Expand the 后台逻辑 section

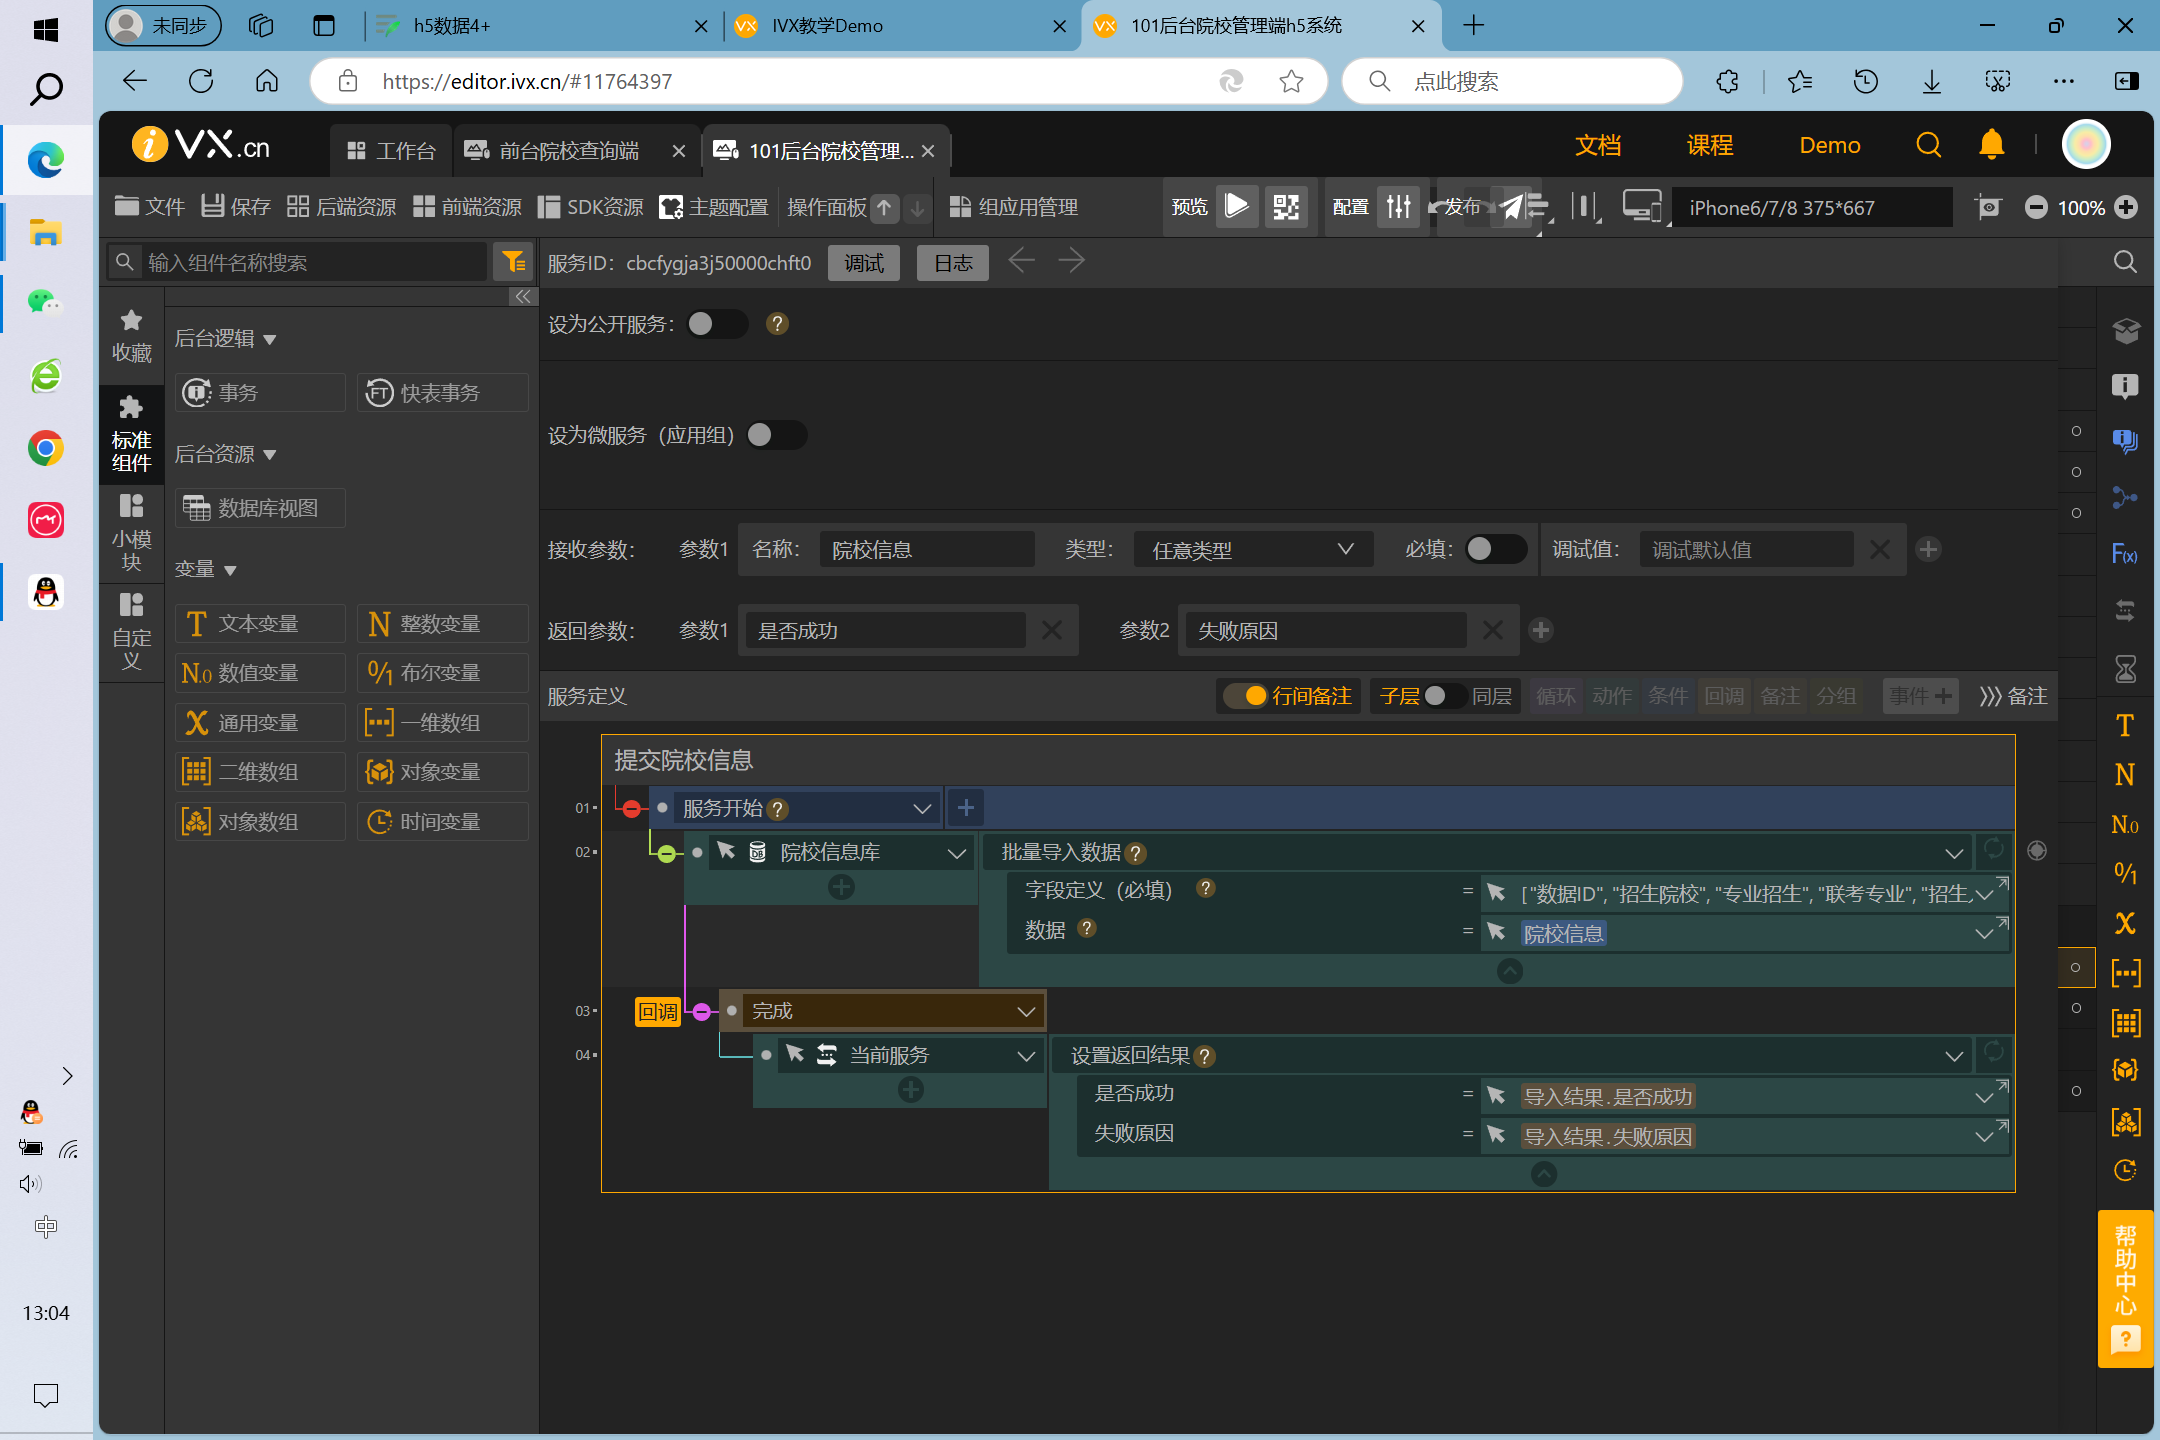[x=225, y=339]
